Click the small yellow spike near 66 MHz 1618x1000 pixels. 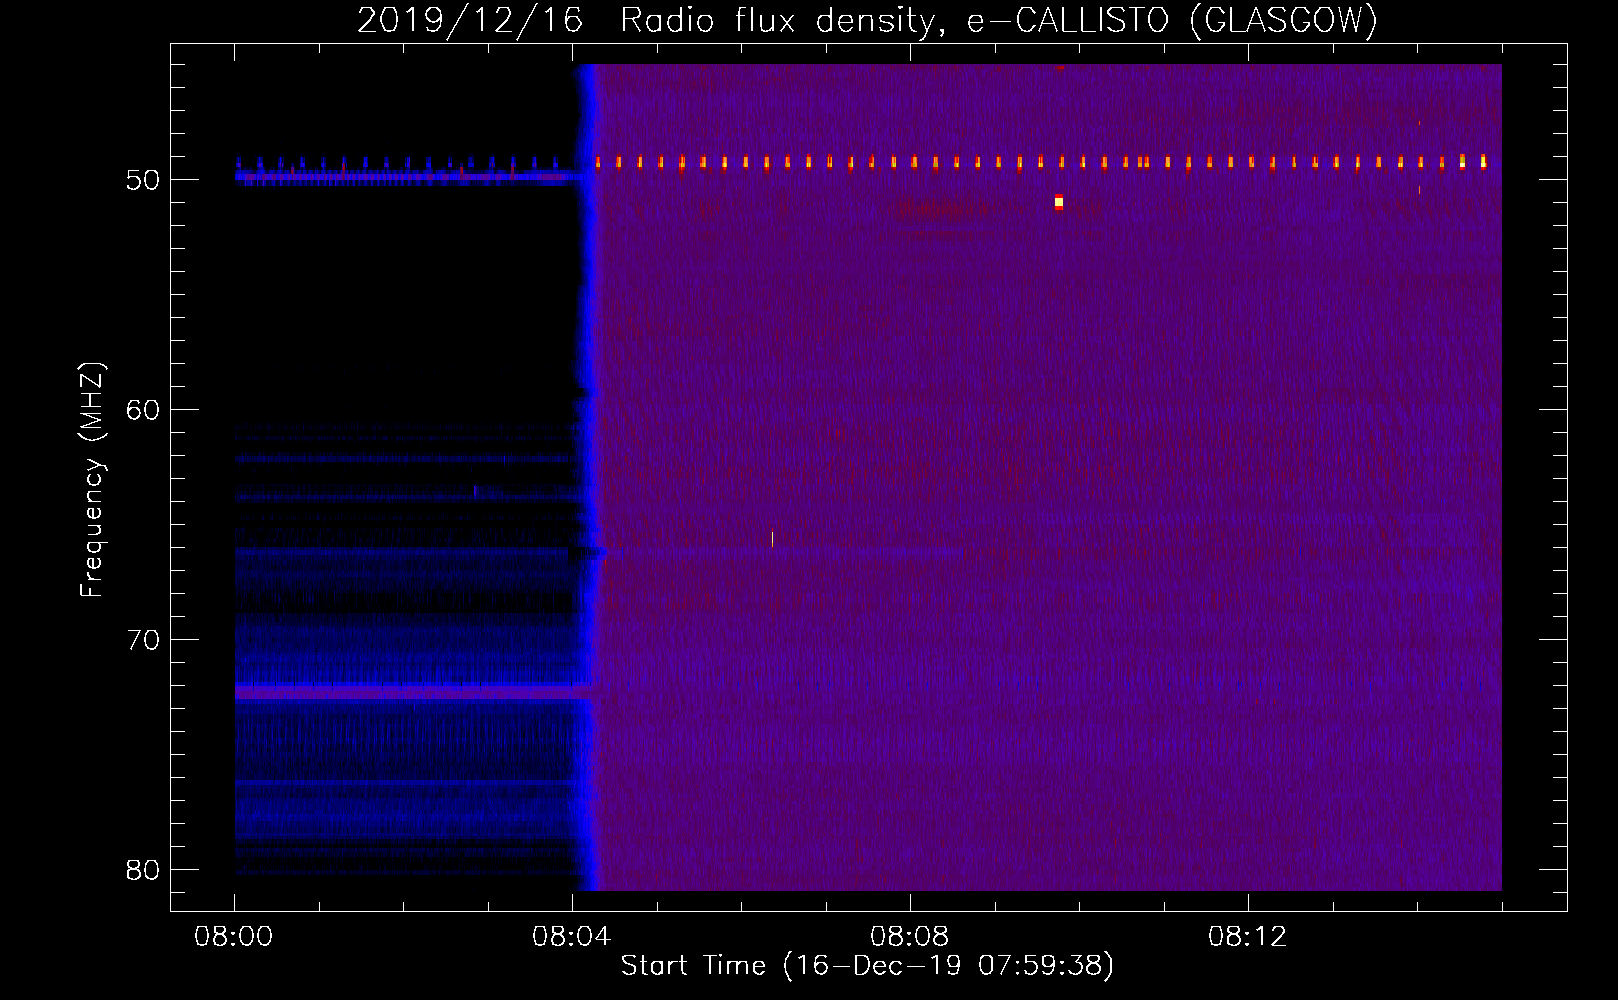tap(773, 538)
